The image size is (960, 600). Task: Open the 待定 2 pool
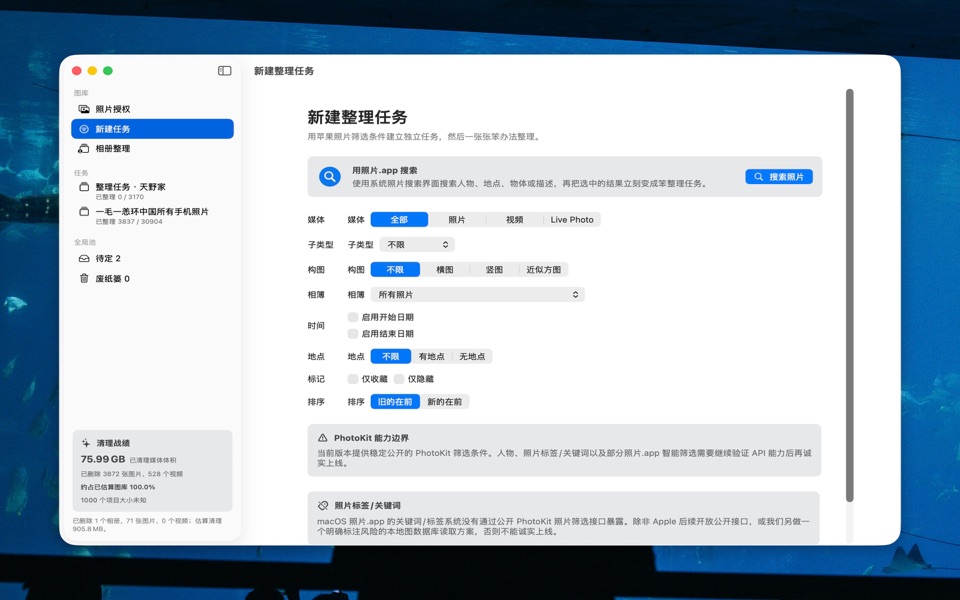click(x=152, y=258)
